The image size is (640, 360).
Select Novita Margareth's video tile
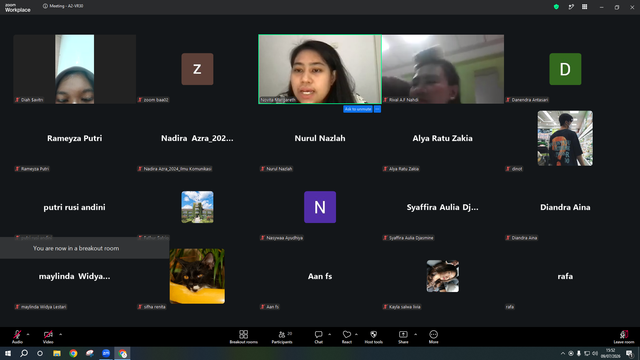320,69
